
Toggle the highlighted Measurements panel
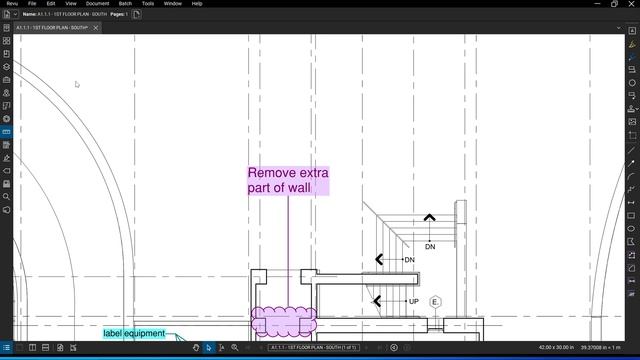pos(6,132)
